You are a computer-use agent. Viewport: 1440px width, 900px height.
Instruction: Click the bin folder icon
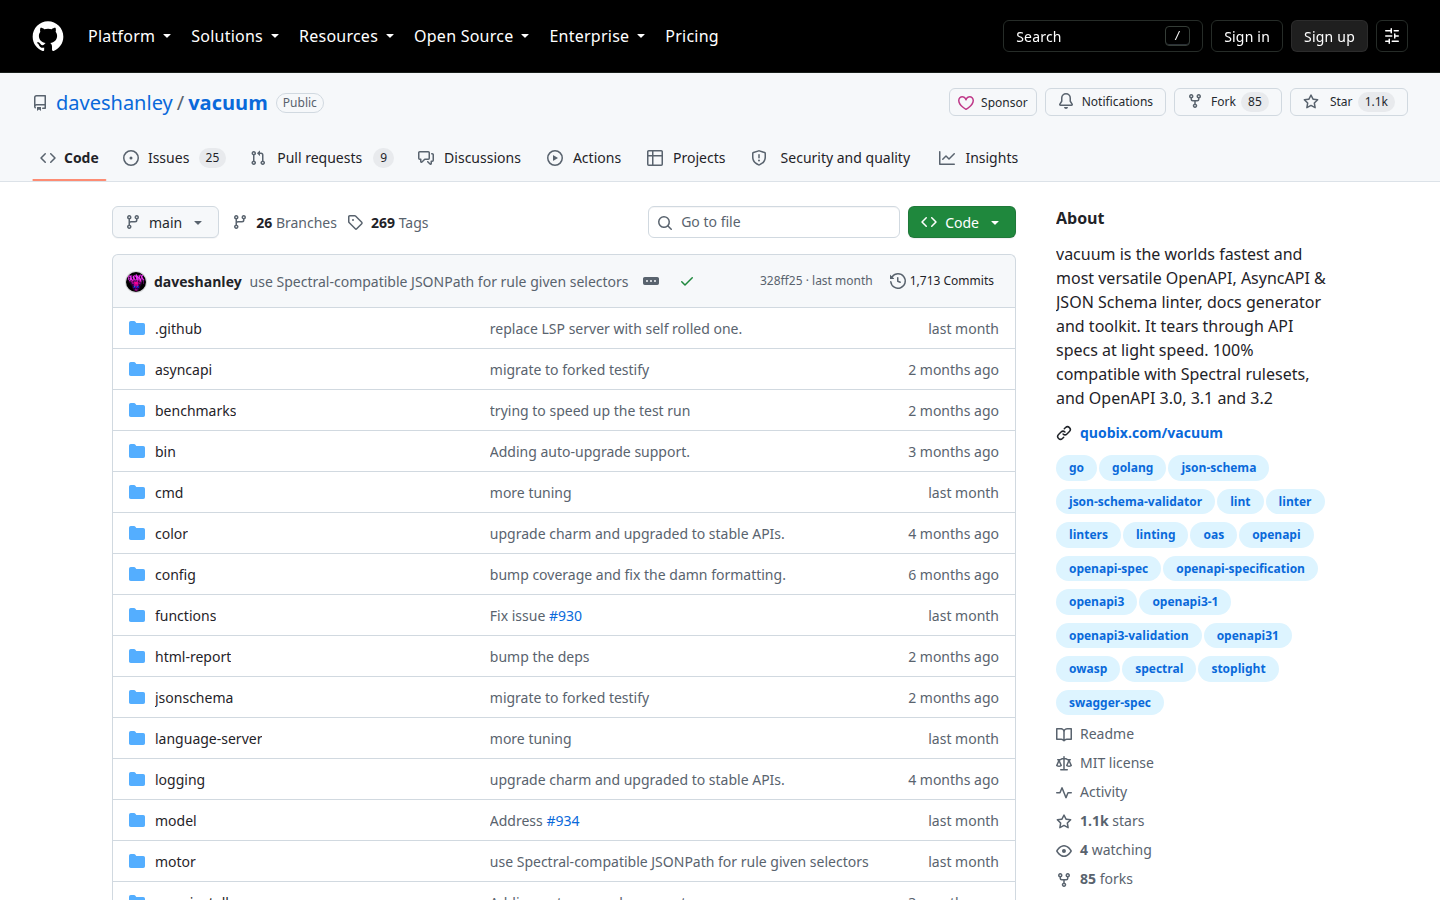coord(137,451)
